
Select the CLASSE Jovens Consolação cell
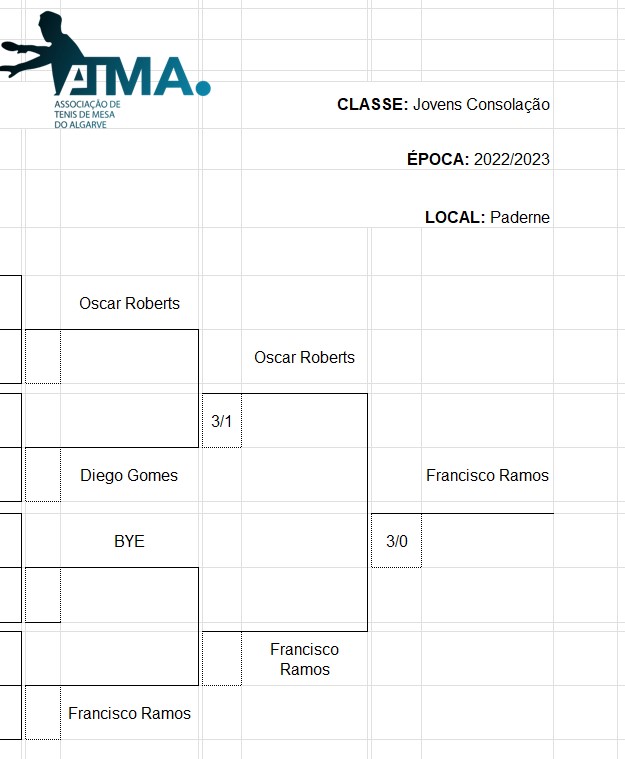443,104
